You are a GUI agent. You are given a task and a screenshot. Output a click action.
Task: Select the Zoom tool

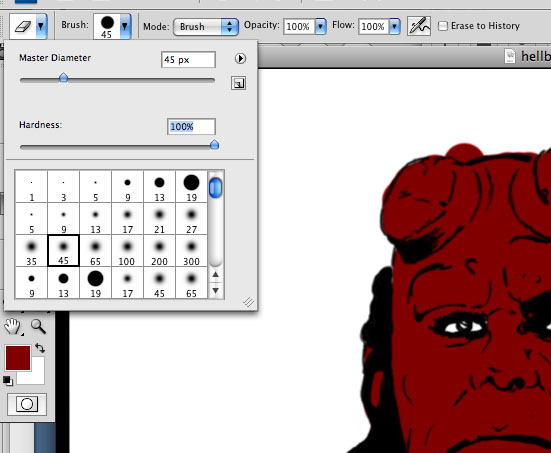point(38,326)
